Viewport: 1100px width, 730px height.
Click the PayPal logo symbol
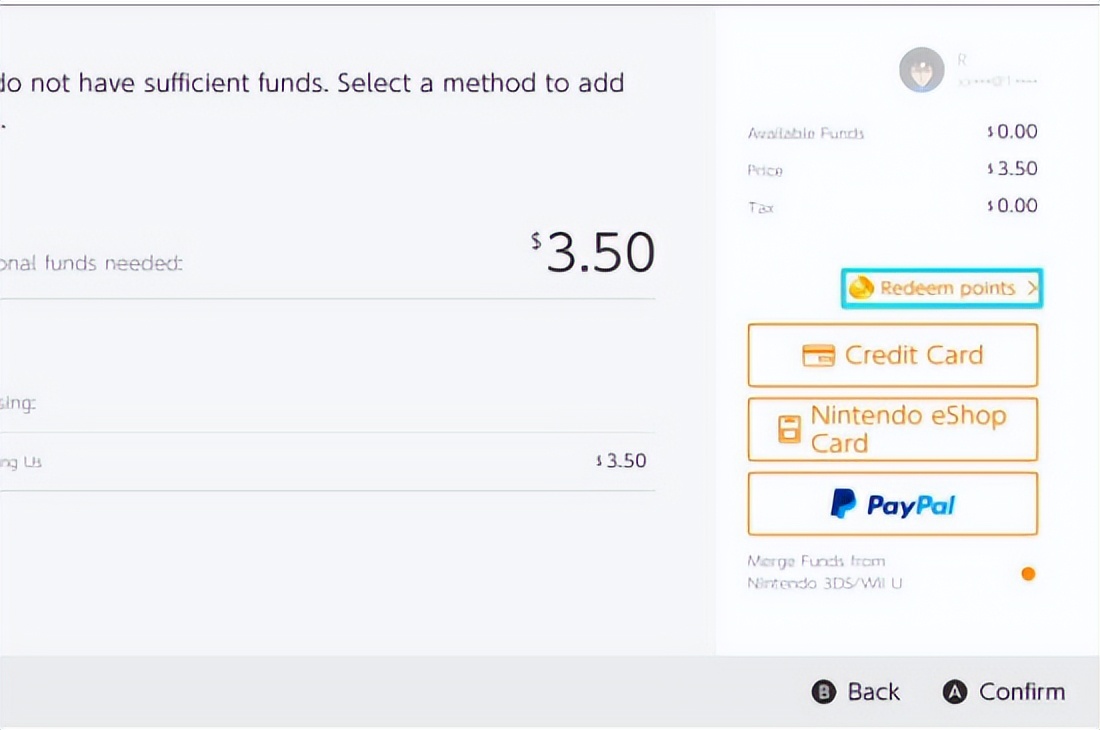(x=843, y=503)
